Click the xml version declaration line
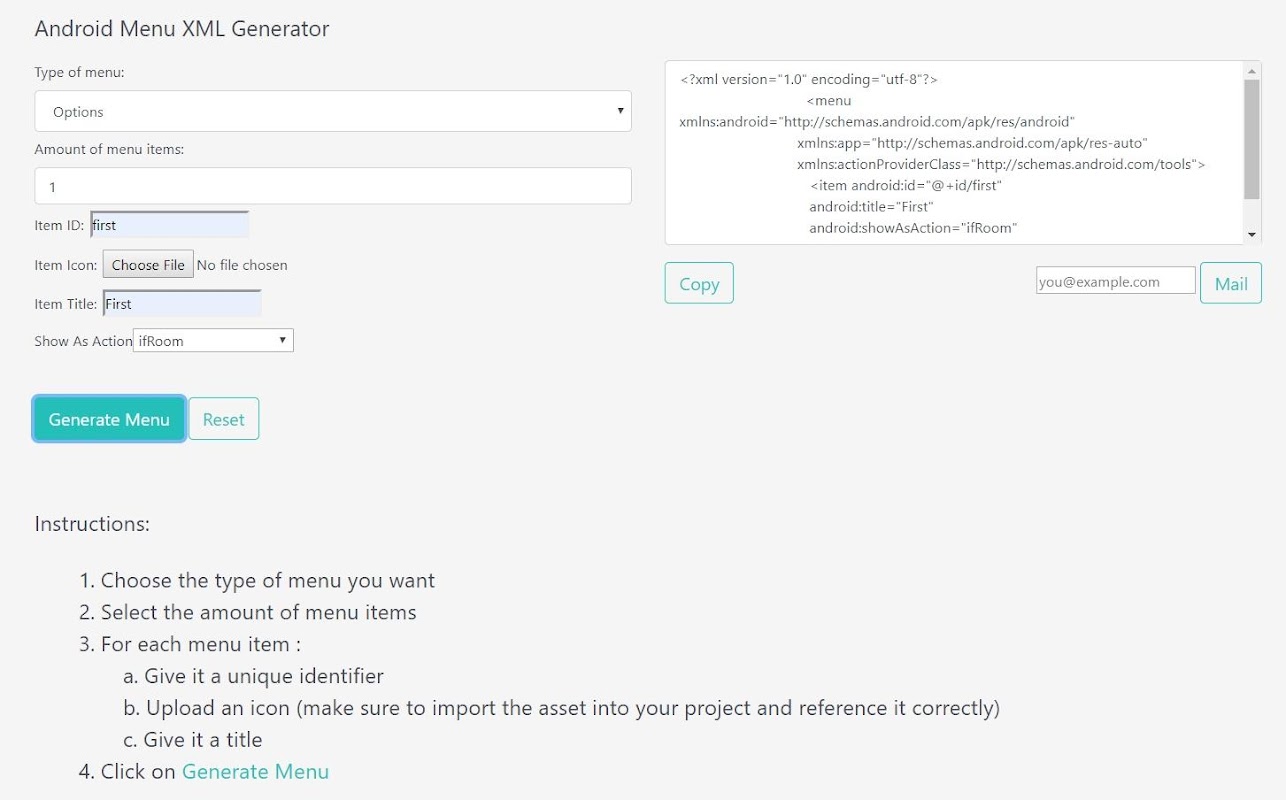1286x800 pixels. 809,79
